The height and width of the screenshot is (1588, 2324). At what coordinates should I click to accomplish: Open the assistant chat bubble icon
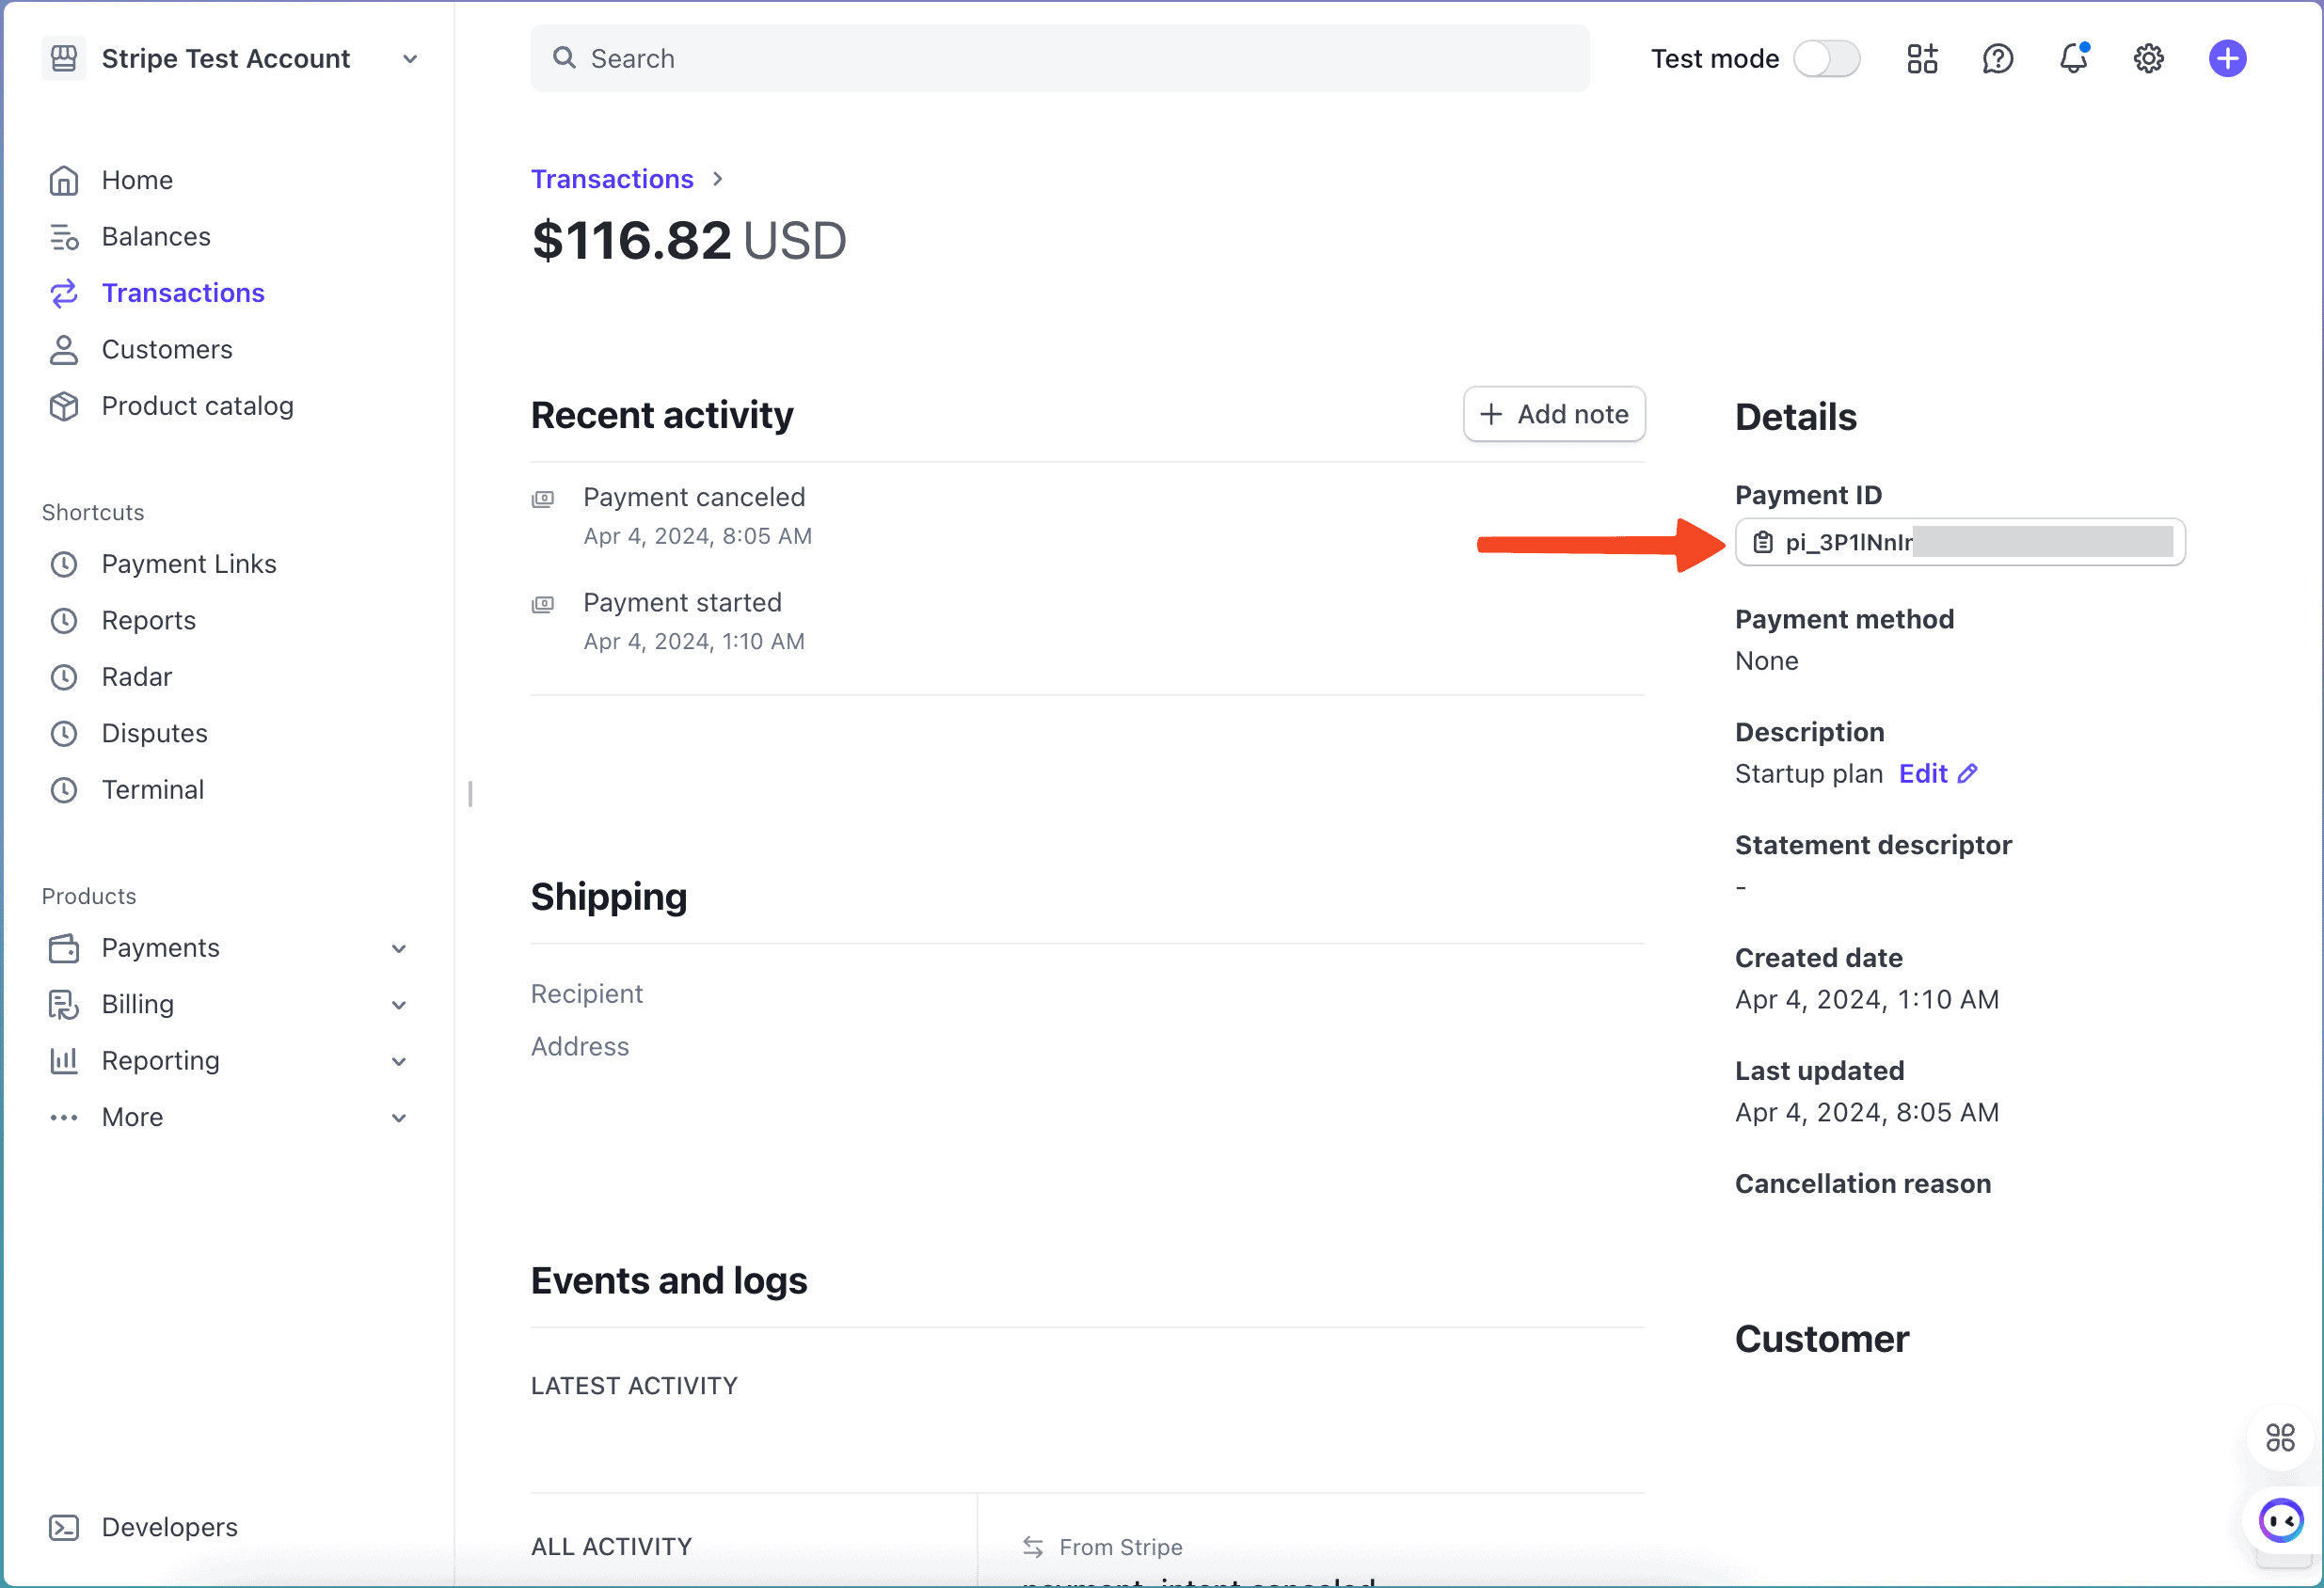(x=2280, y=1521)
